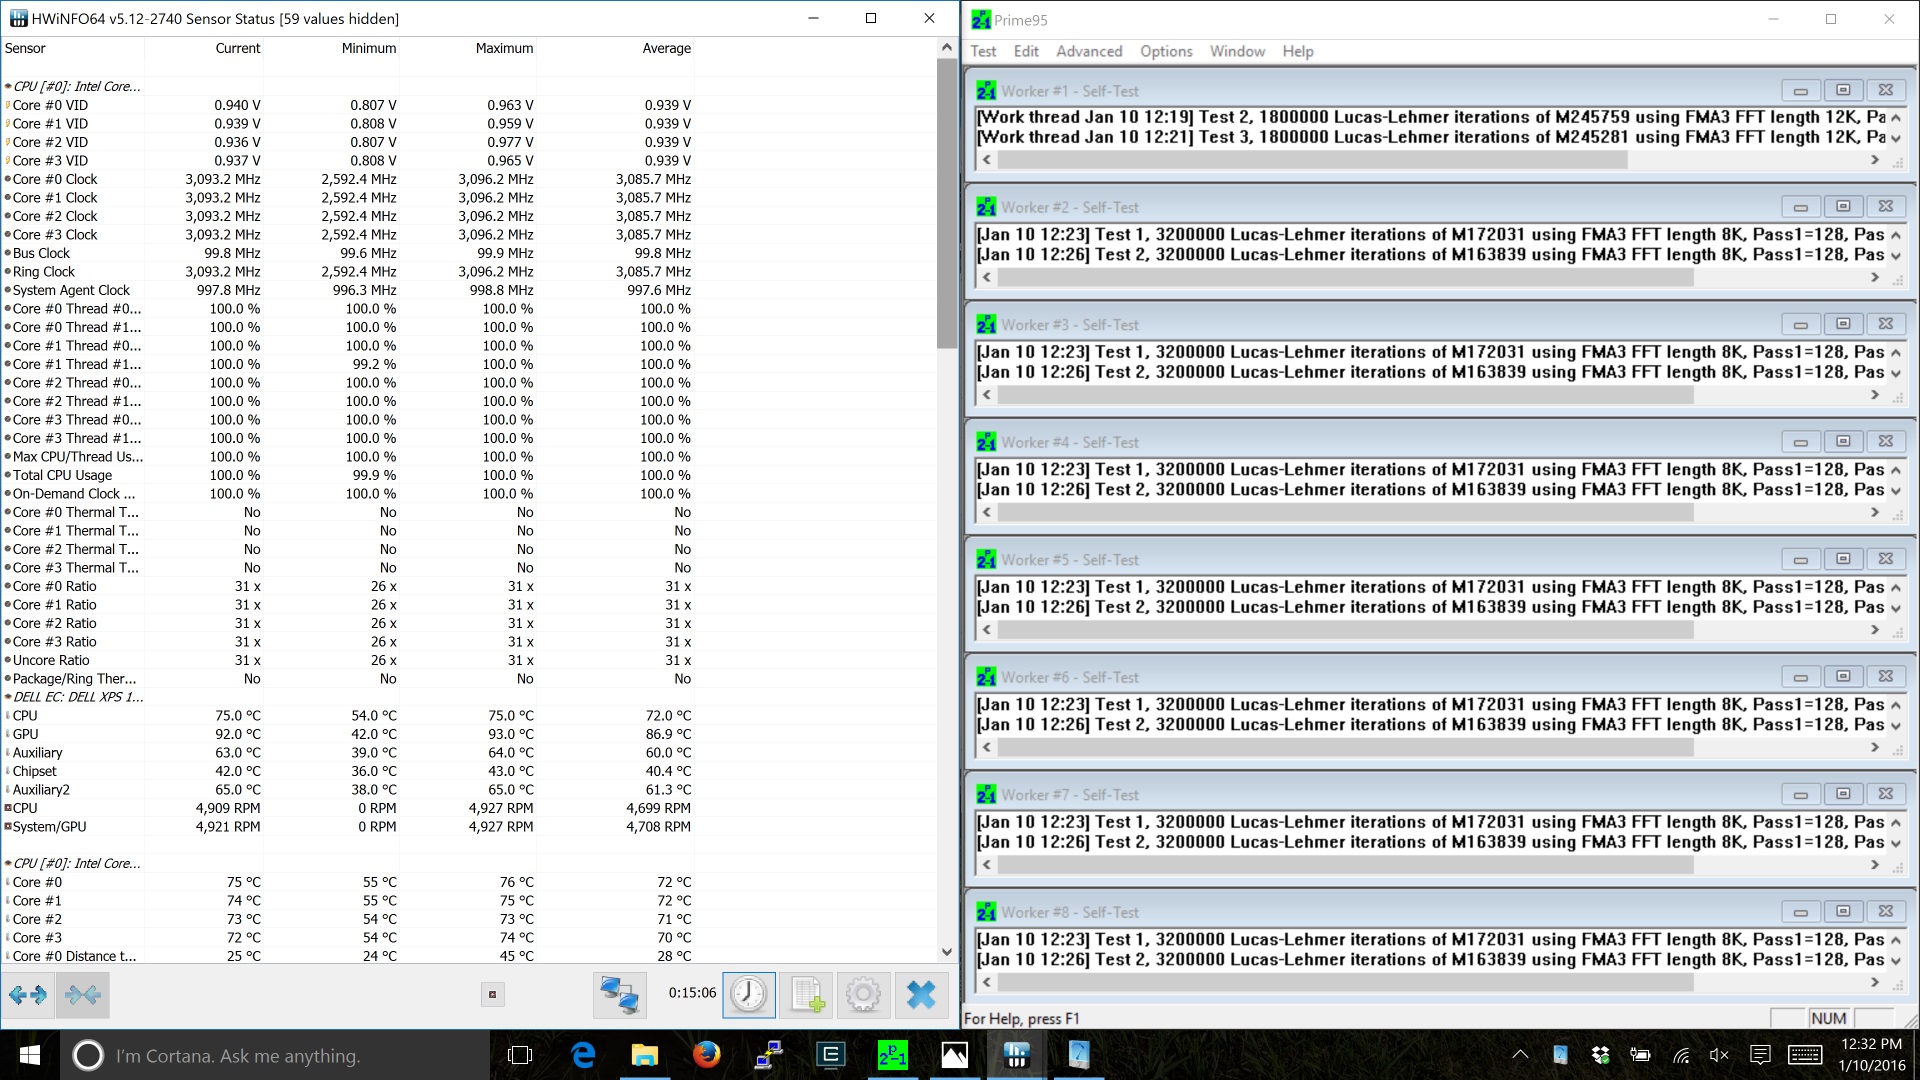Screen dimensions: 1920x1080
Task: Open the HWiNFO network remote monitors icon
Action: click(619, 994)
